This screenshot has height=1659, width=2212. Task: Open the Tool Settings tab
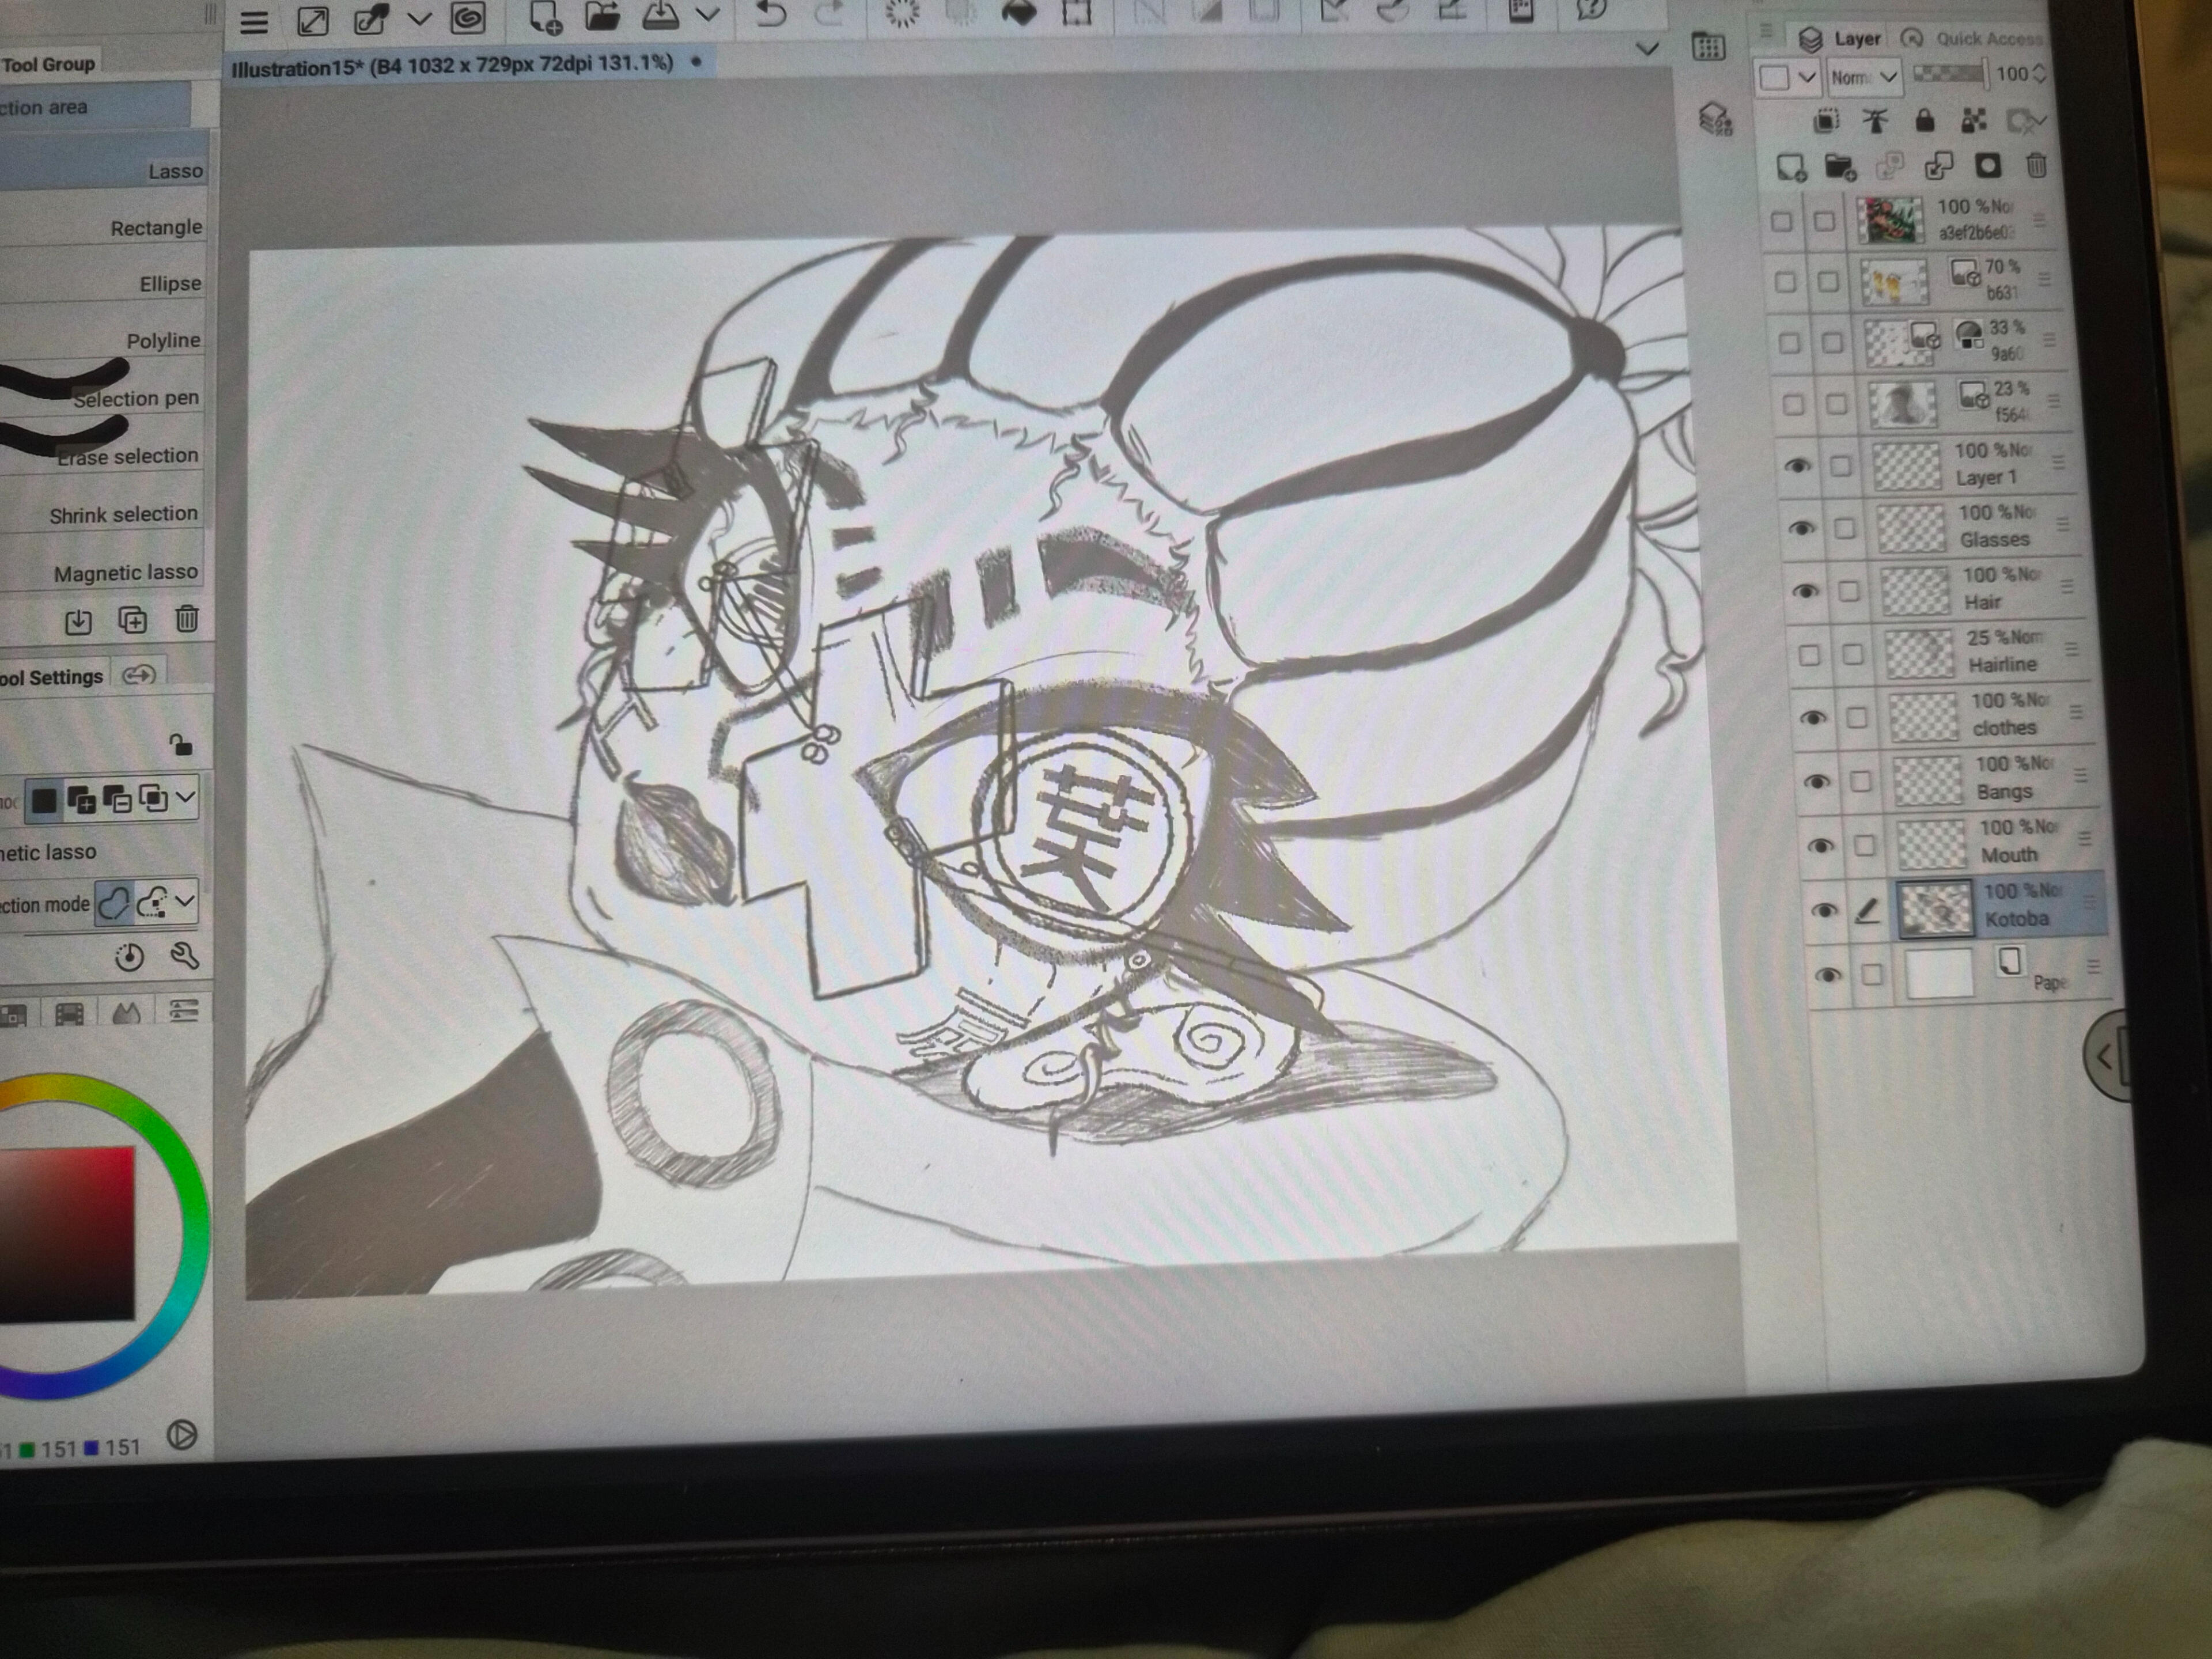[52, 677]
